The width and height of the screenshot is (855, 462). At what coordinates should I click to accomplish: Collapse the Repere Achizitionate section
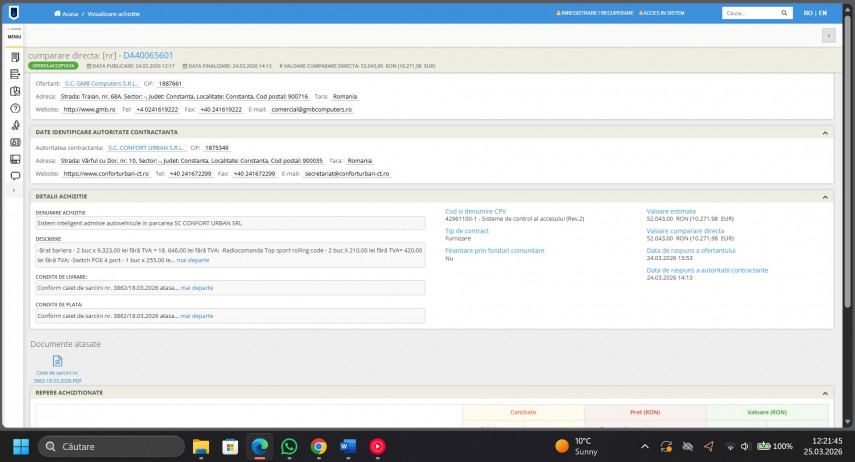coord(825,393)
